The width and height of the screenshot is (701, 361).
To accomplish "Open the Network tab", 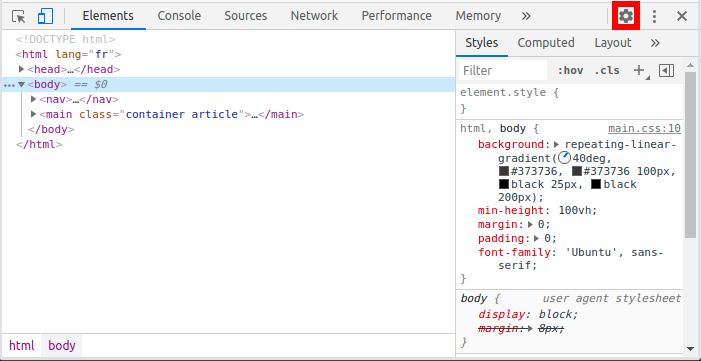I will pyautogui.click(x=314, y=16).
